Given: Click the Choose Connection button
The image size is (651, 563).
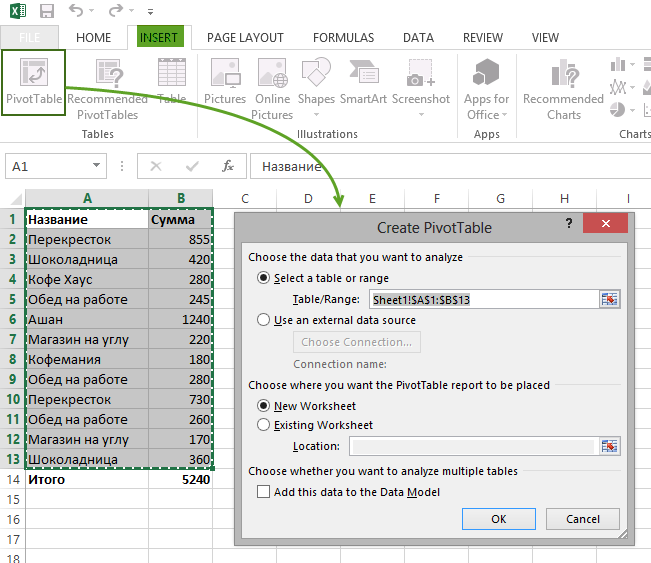Looking at the screenshot, I should pos(357,342).
